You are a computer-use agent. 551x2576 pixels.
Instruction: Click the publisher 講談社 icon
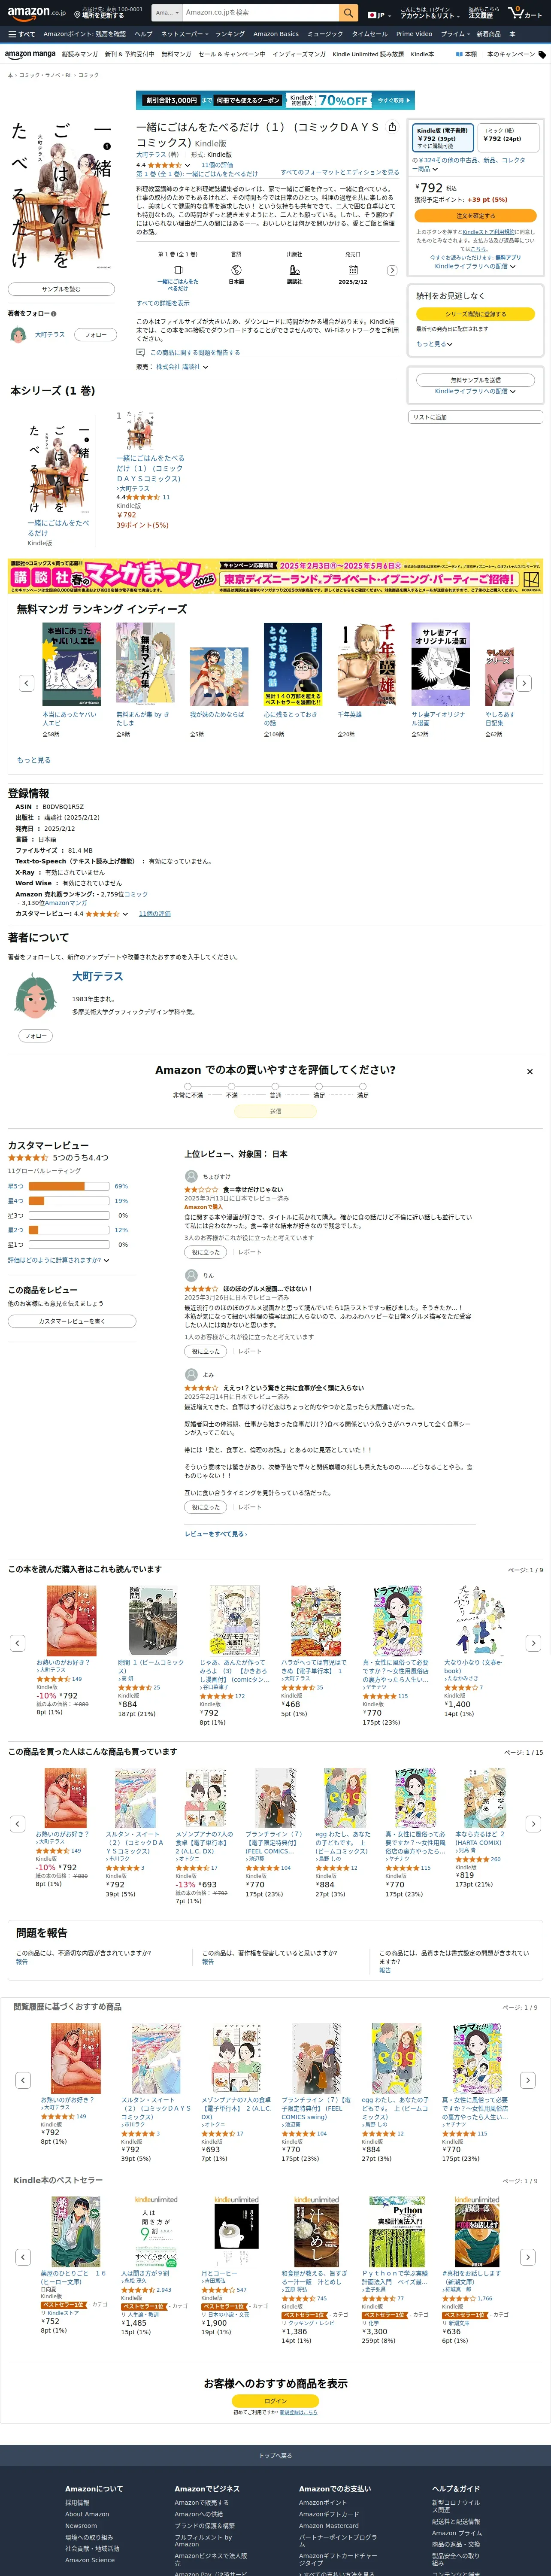click(x=294, y=270)
